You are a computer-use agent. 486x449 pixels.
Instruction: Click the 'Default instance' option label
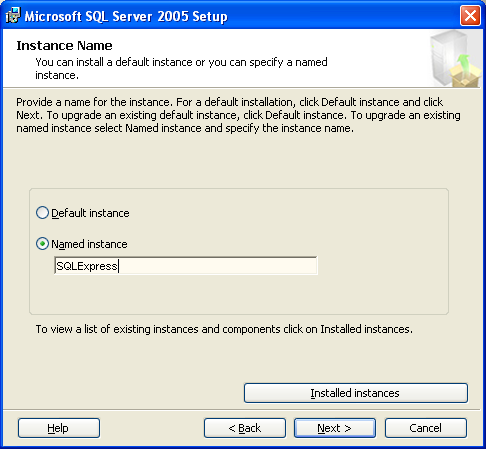tap(90, 213)
